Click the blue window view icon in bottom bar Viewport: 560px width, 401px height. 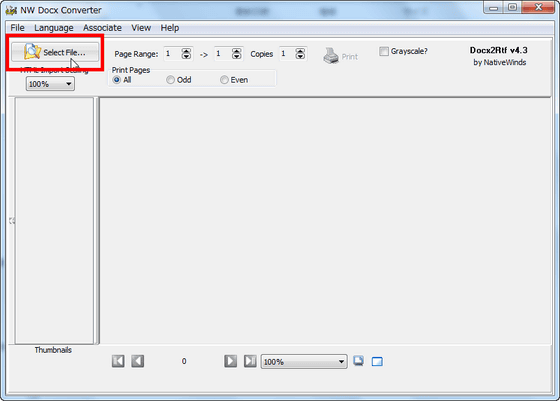(377, 362)
